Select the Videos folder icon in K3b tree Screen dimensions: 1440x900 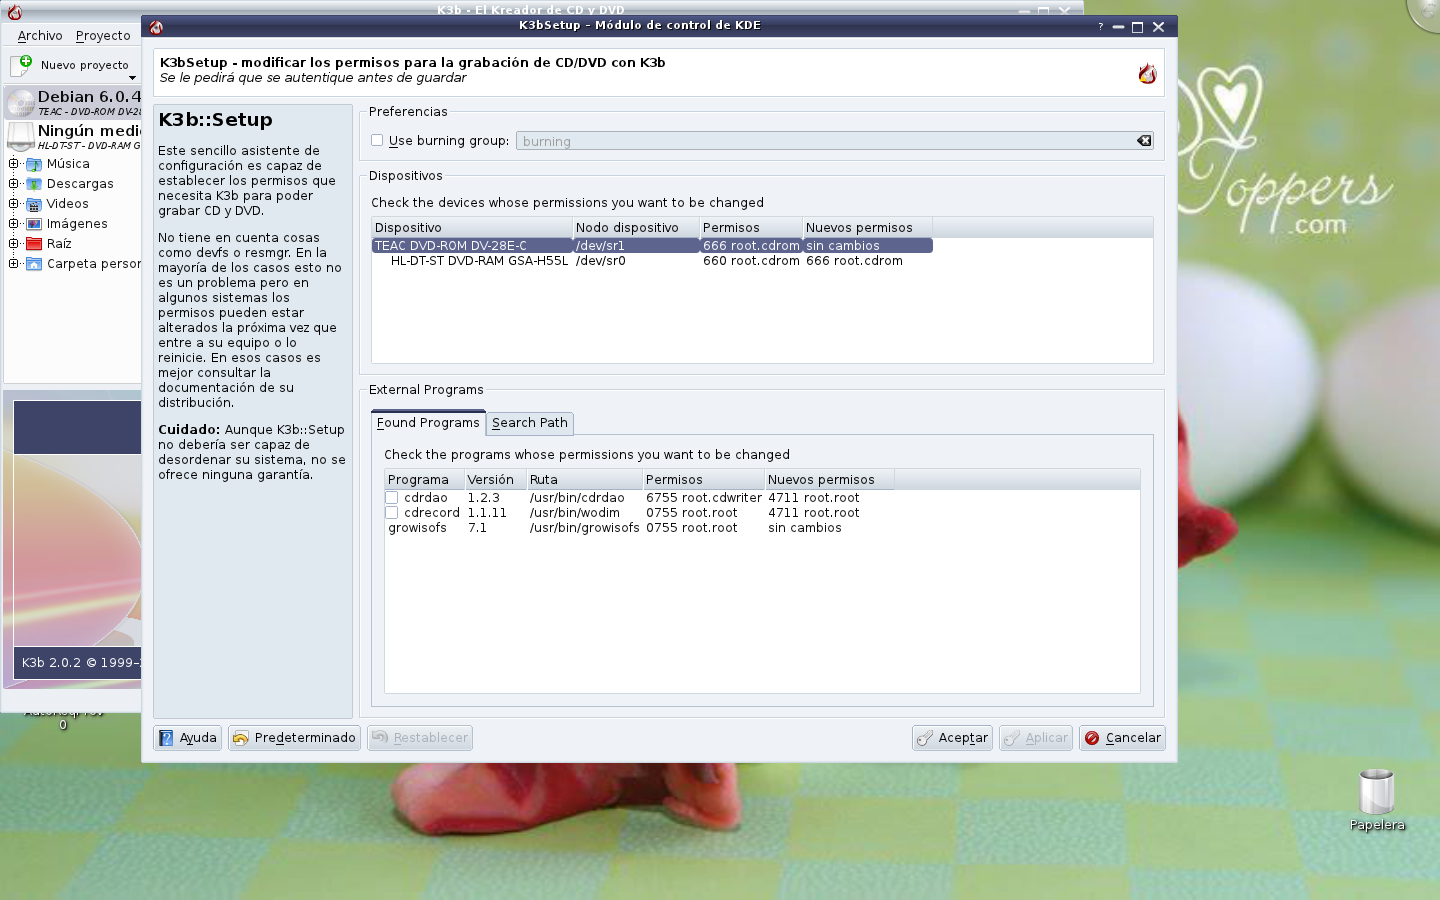34,204
